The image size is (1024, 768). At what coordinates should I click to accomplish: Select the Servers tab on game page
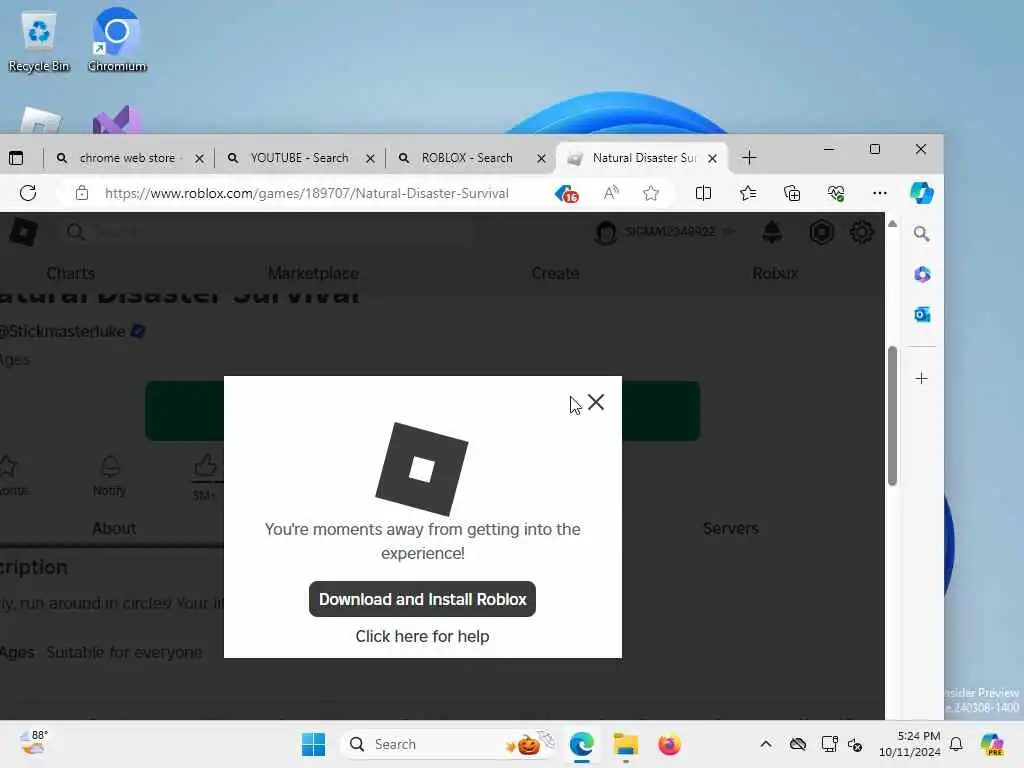tap(731, 528)
